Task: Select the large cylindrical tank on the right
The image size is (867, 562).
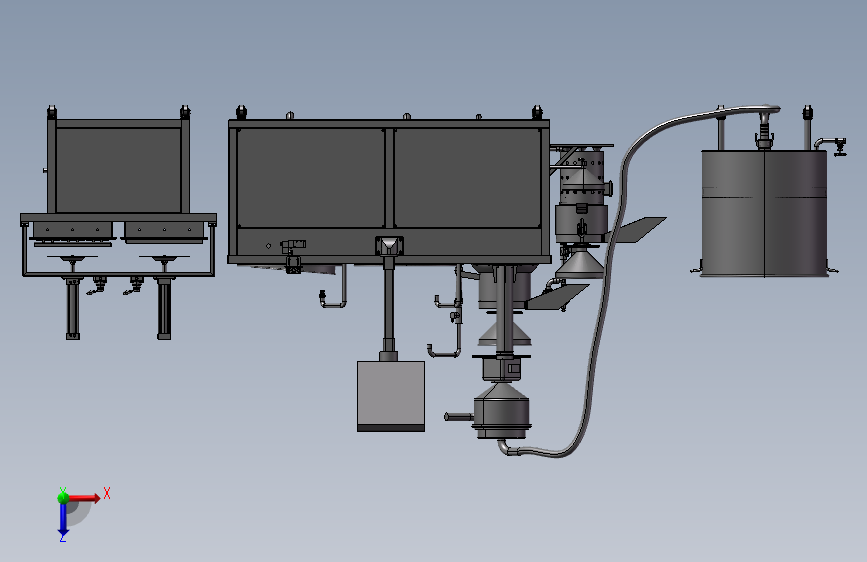Action: (764, 214)
